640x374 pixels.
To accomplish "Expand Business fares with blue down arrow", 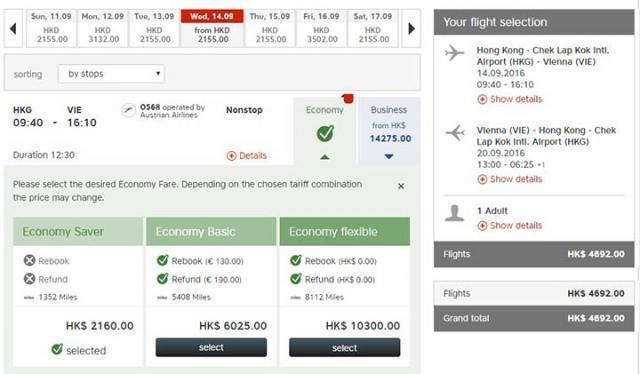I will 389,156.
